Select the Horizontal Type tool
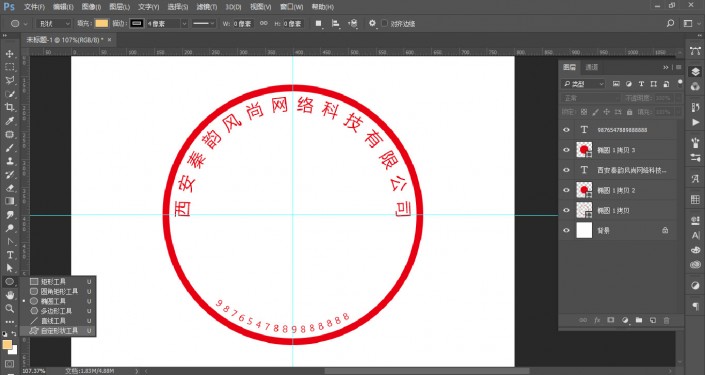 [9, 255]
